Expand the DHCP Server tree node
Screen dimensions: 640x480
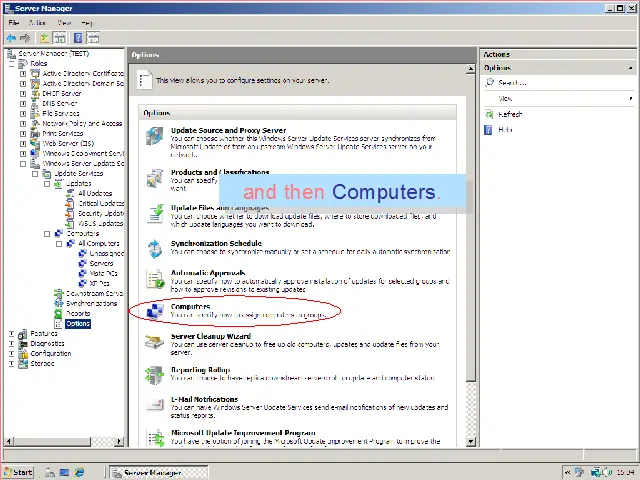coord(23,93)
